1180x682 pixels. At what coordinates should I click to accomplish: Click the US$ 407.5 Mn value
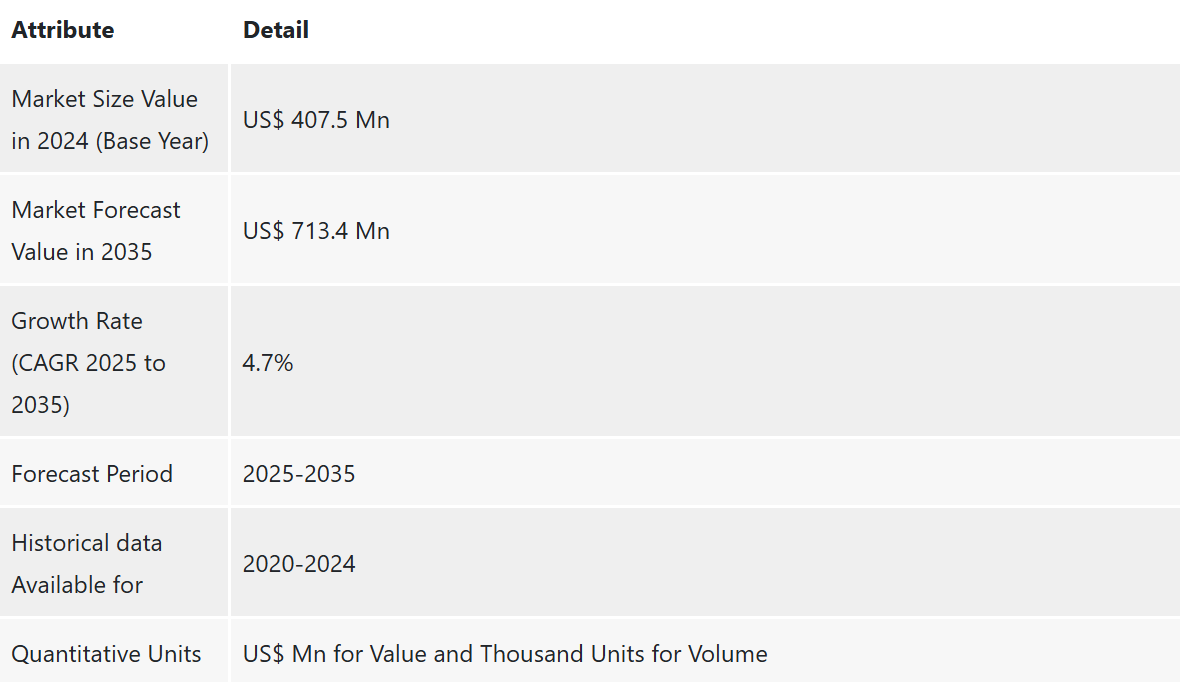click(316, 120)
